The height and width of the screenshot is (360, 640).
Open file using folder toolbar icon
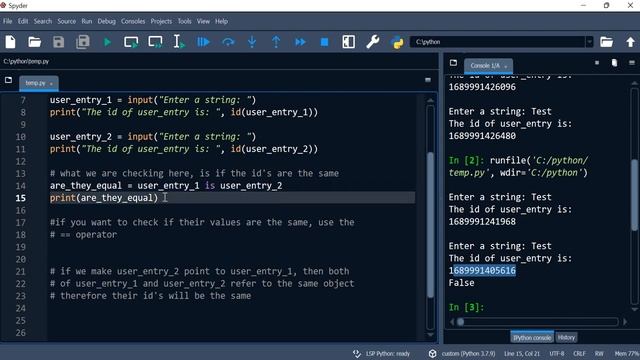tap(34, 42)
